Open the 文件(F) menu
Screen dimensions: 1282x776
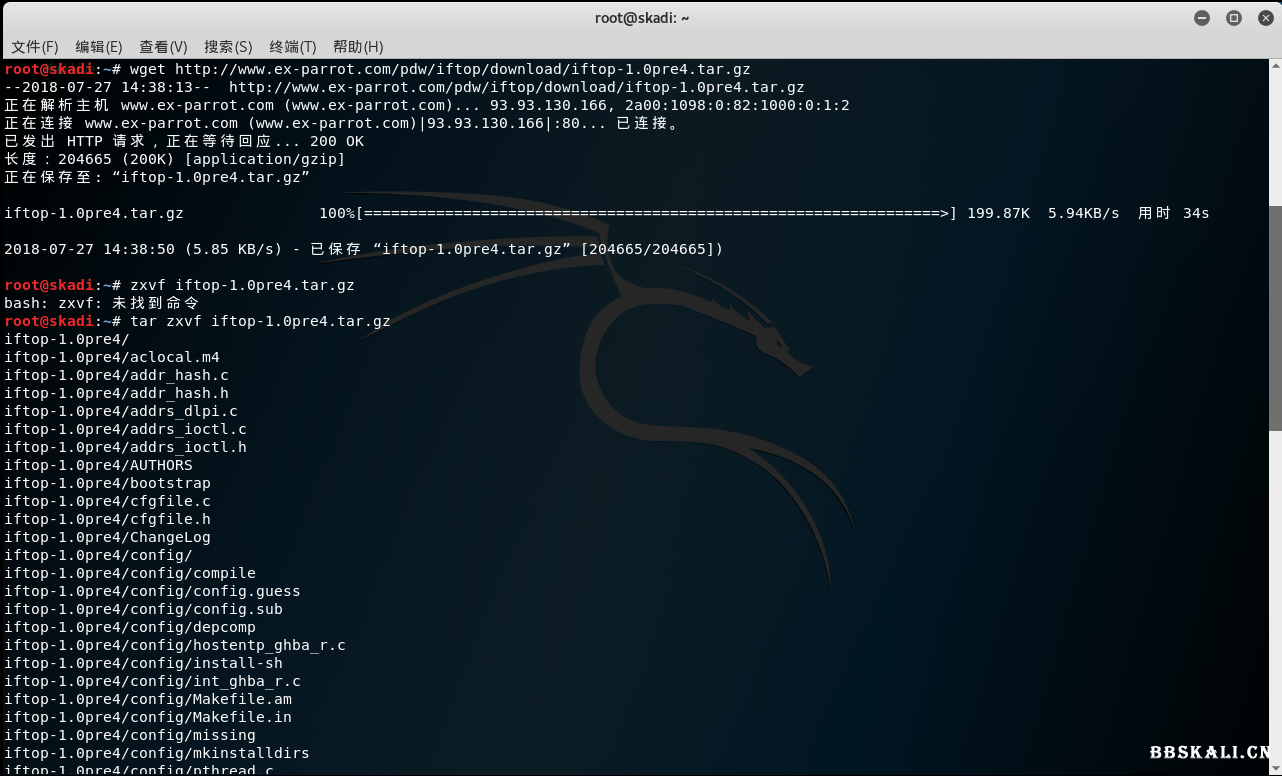click(35, 47)
